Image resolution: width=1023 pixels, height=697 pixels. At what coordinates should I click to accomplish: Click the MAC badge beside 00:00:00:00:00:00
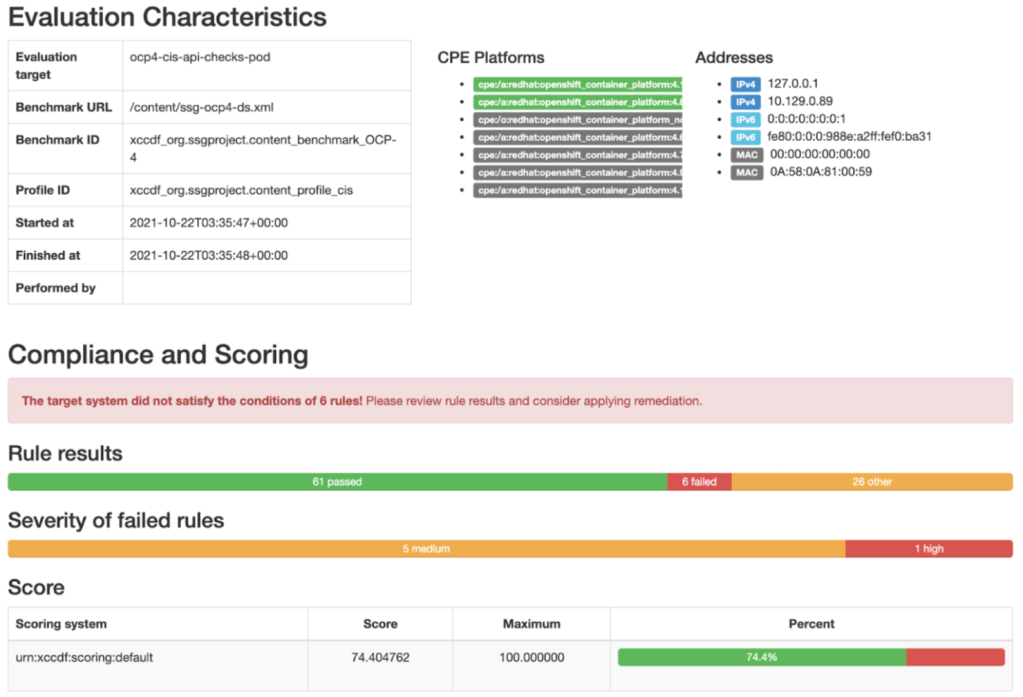pos(746,154)
